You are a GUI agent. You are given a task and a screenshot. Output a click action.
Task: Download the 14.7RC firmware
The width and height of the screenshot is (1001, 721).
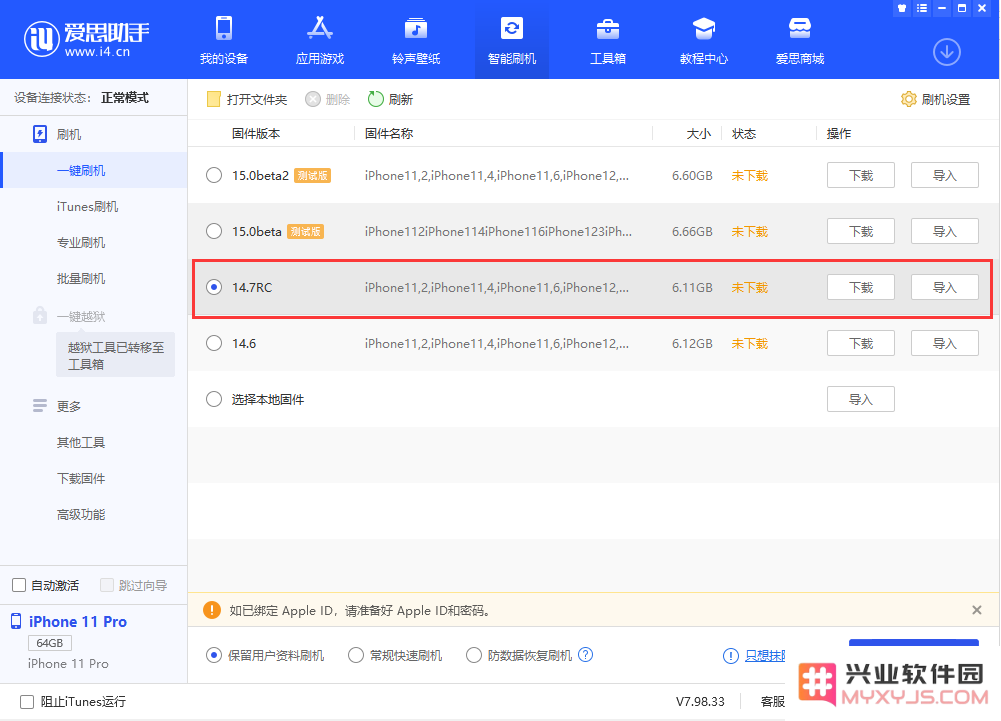861,287
